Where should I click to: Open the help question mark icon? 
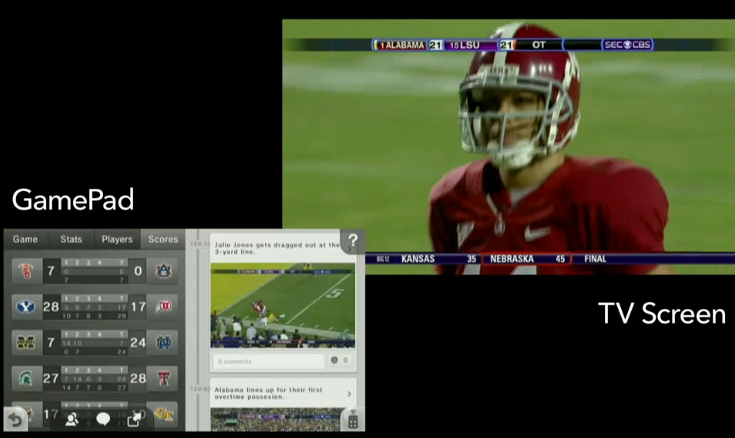point(351,240)
